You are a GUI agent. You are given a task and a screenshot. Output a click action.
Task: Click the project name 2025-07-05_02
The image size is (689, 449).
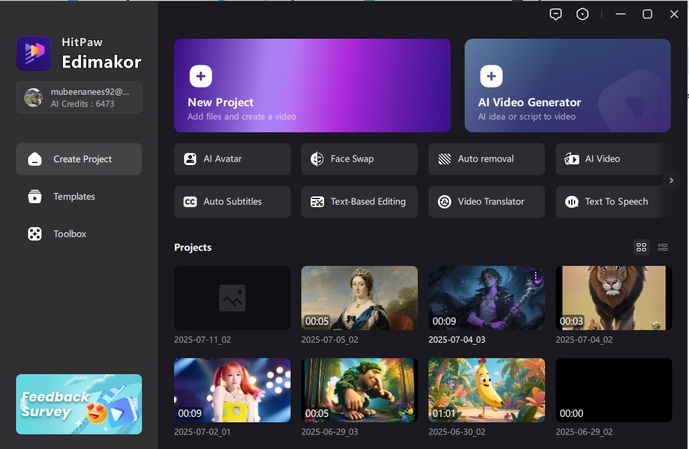[330, 340]
